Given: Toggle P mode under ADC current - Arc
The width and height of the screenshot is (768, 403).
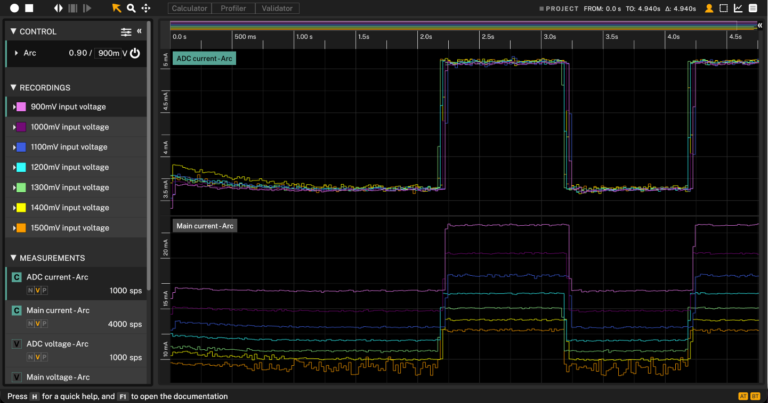Looking at the screenshot, I should coord(44,290).
